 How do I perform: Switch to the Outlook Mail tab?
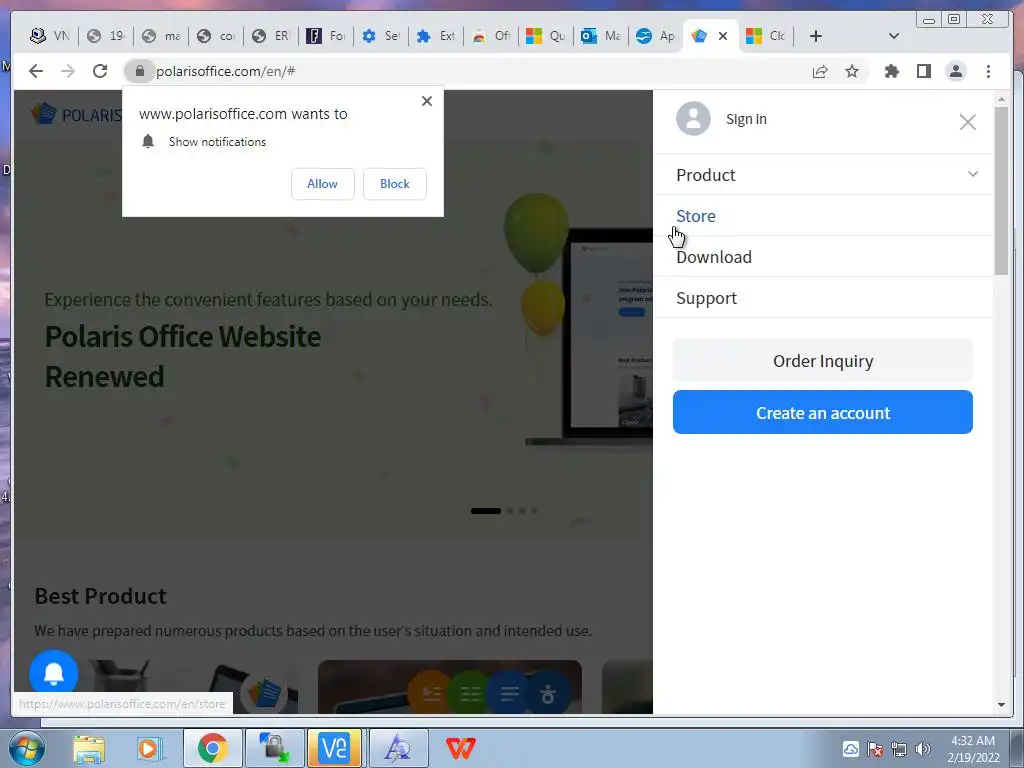(x=600, y=36)
